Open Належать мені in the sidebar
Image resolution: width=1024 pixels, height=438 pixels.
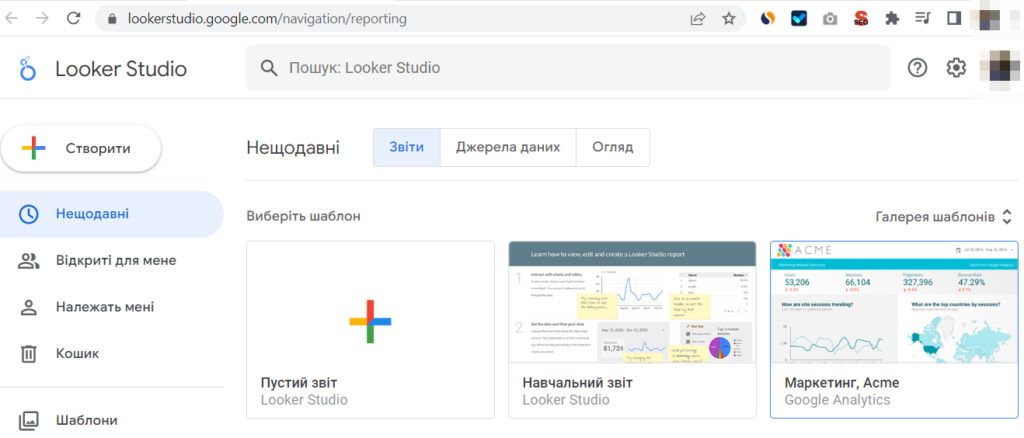click(112, 307)
